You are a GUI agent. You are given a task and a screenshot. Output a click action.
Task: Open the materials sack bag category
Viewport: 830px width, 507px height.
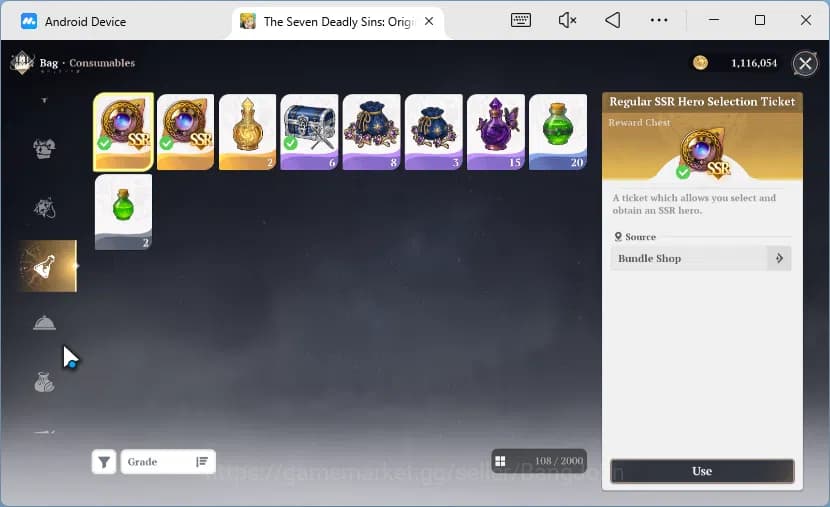44,382
